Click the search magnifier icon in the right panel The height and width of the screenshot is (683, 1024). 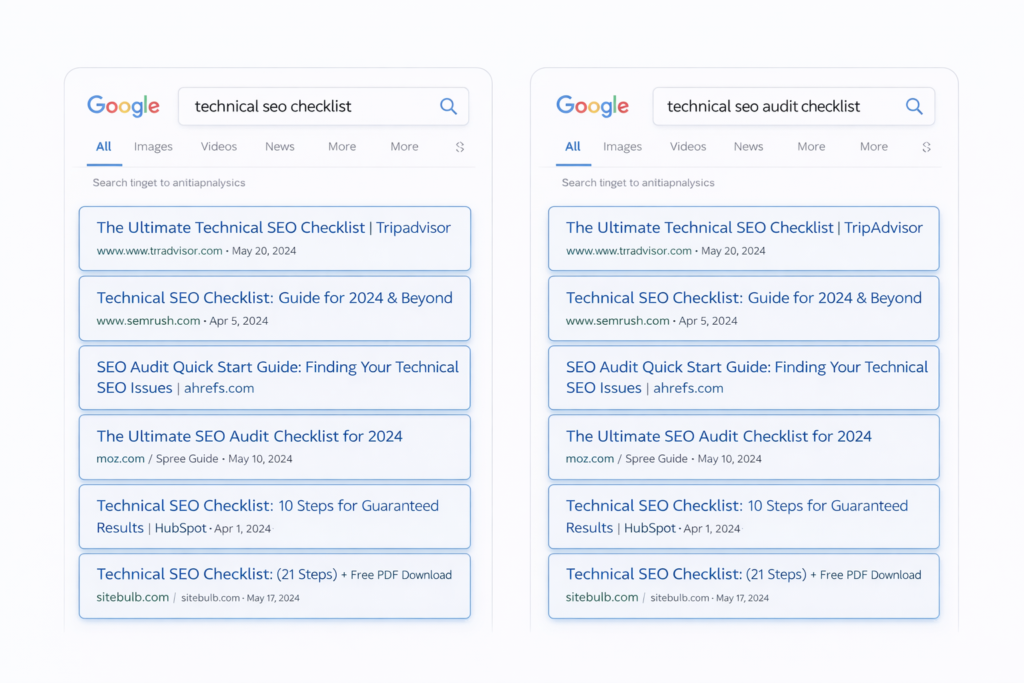pyautogui.click(x=914, y=106)
